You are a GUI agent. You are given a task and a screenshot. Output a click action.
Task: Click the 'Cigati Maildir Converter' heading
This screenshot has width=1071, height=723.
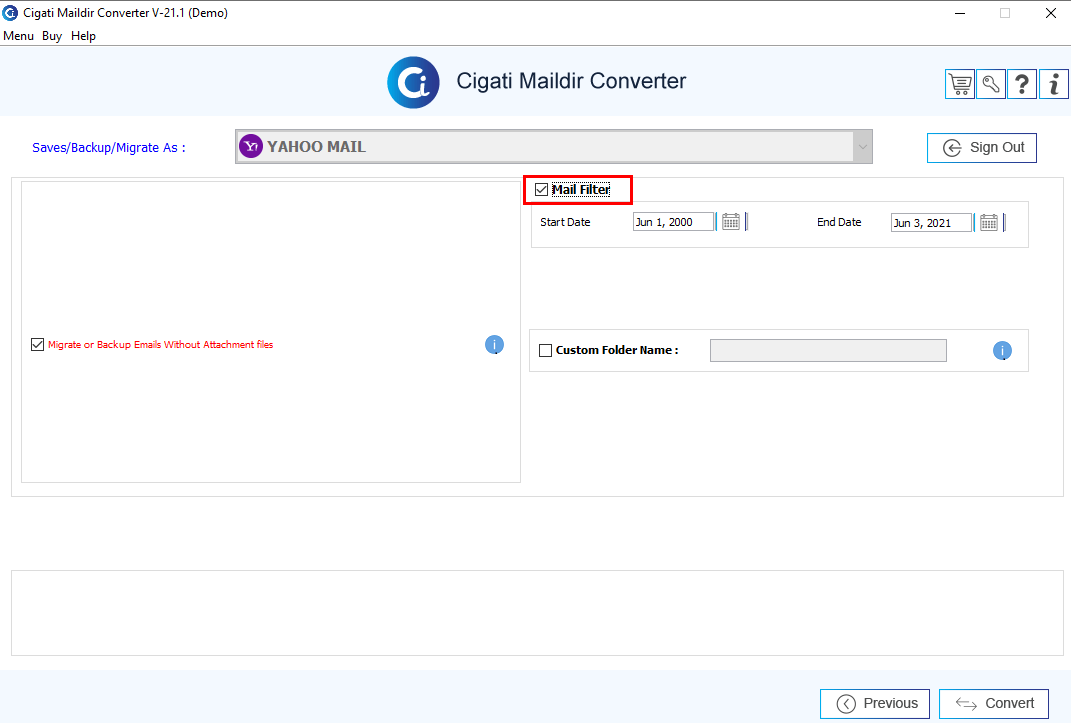point(571,81)
